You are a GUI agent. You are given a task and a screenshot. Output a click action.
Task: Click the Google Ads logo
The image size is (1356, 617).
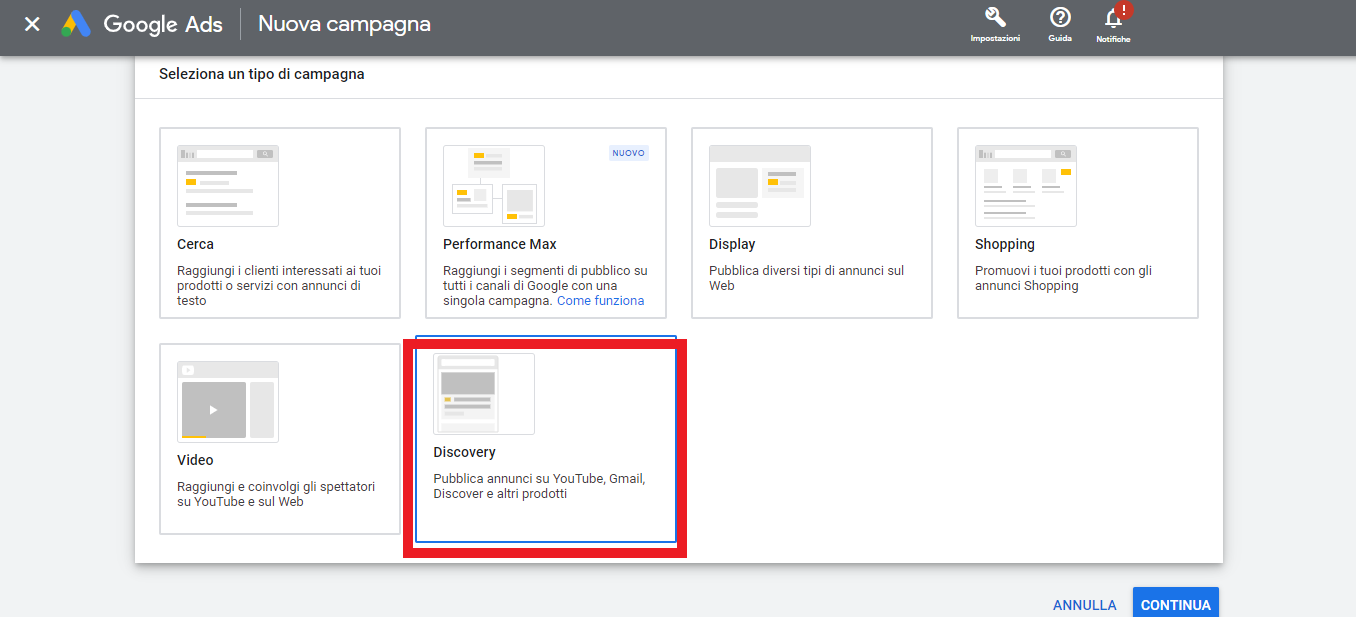click(x=76, y=24)
